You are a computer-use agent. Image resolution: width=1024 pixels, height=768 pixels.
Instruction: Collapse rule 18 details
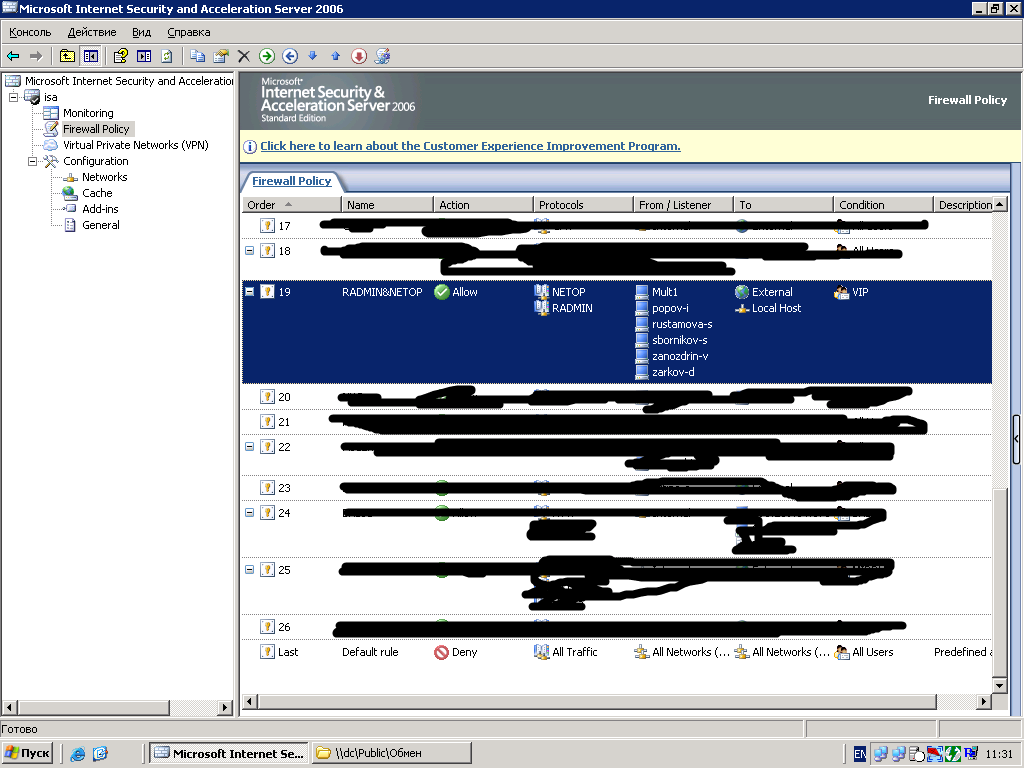(x=249, y=250)
